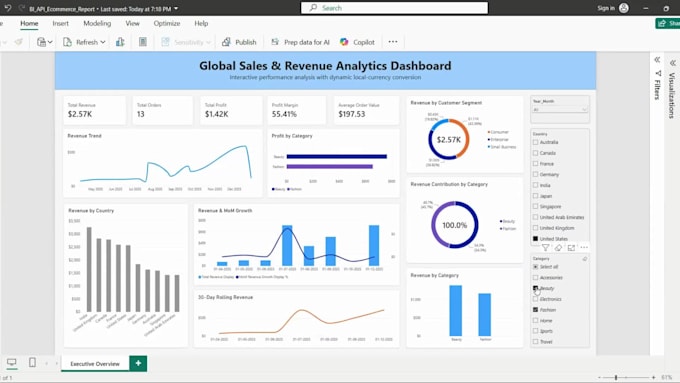680x383 pixels.
Task: Check the United Kingdom checkbox
Action: (536, 228)
